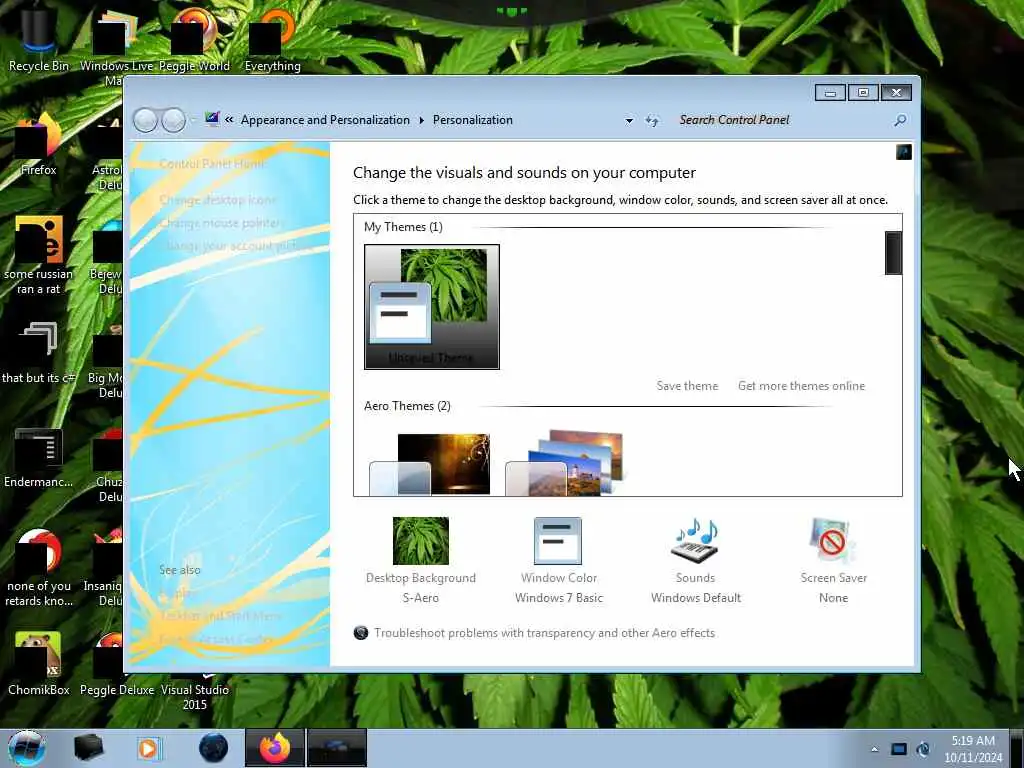
Task: Open Control Panel Home link
Action: coord(212,164)
